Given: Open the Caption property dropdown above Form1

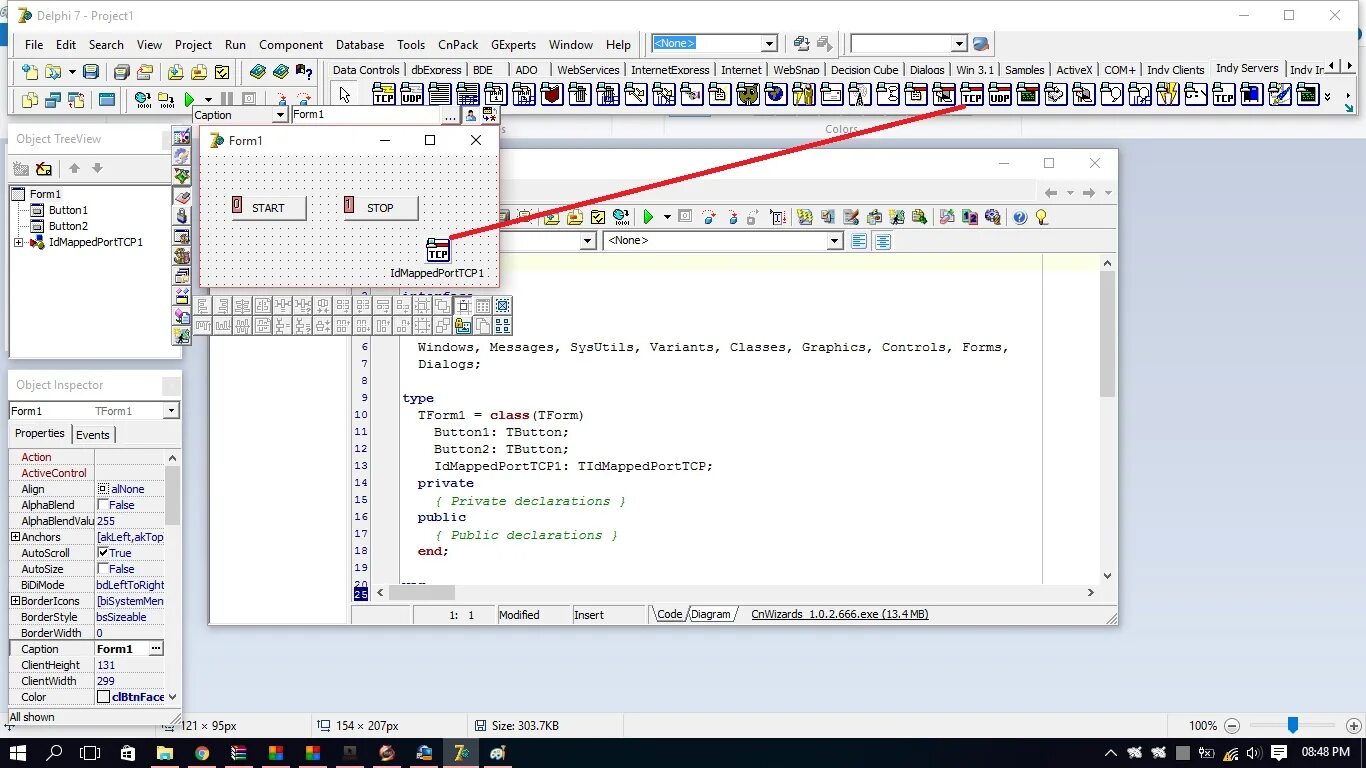Looking at the screenshot, I should pos(281,115).
